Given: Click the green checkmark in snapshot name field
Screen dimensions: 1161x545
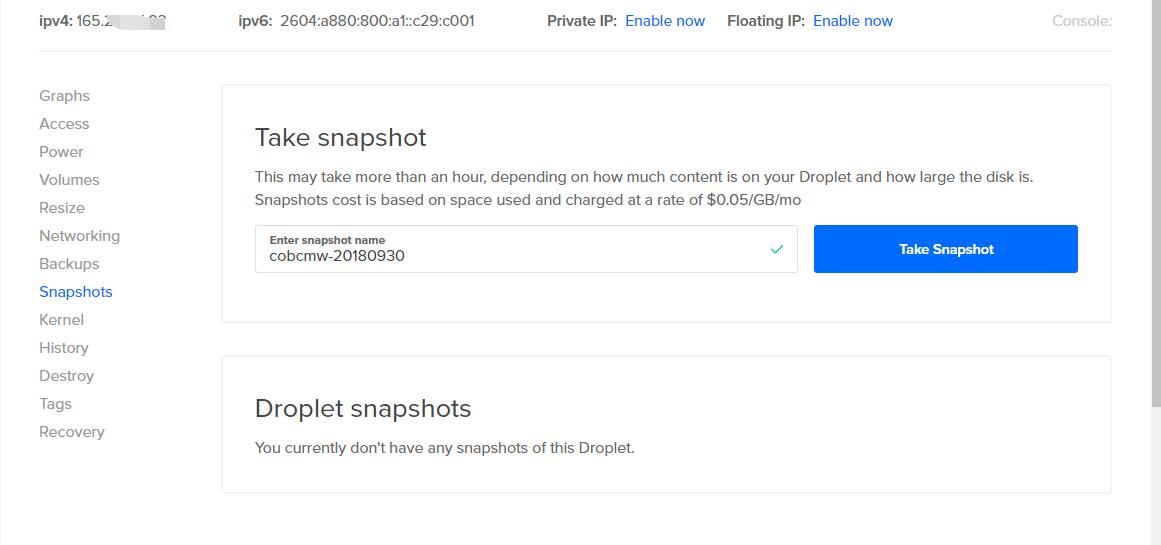Looking at the screenshot, I should (777, 249).
